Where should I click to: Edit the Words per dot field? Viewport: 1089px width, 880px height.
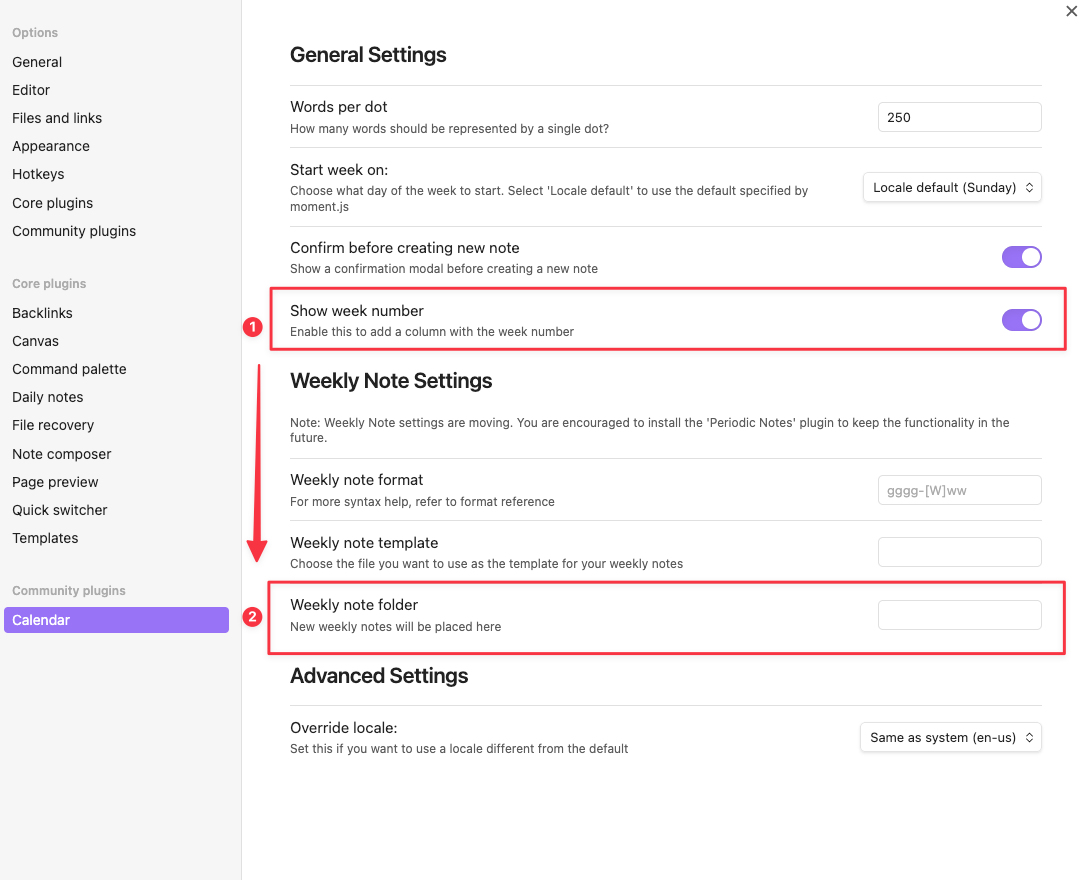(959, 117)
